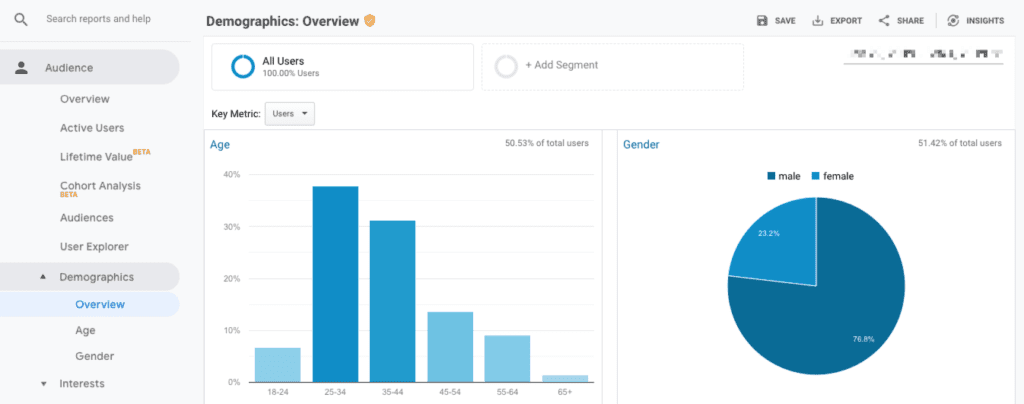Image resolution: width=1024 pixels, height=404 pixels.
Task: Open User Explorer report
Action: click(x=94, y=247)
